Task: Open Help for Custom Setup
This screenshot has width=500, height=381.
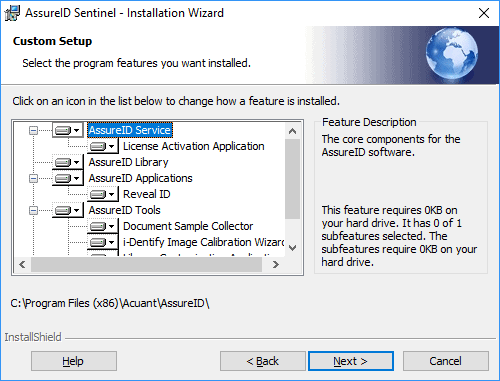Action: (x=74, y=361)
